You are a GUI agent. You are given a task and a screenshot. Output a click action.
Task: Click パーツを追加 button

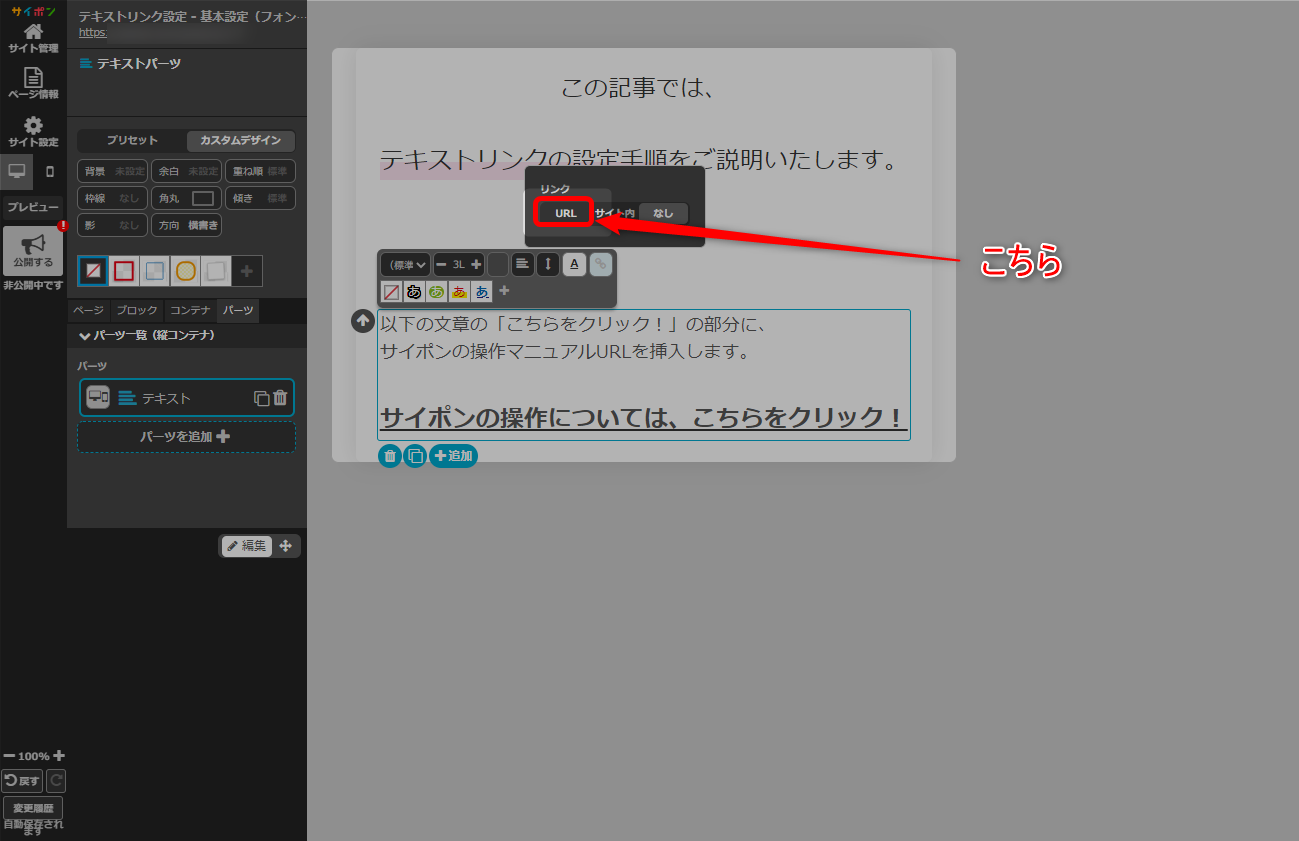pos(186,437)
